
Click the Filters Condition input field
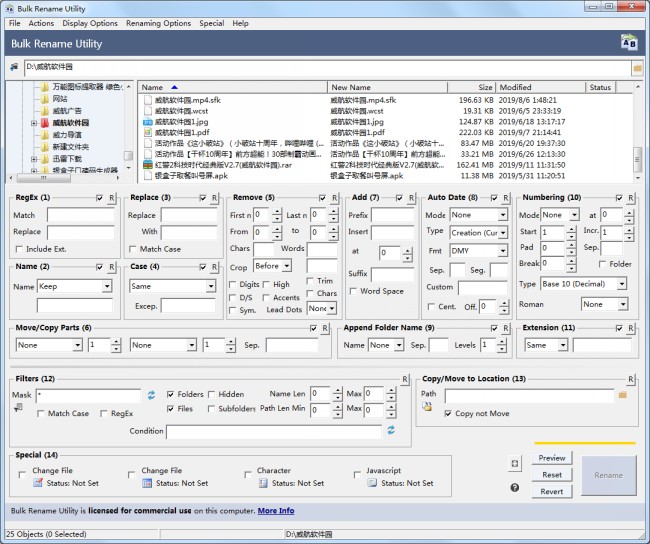tap(274, 432)
